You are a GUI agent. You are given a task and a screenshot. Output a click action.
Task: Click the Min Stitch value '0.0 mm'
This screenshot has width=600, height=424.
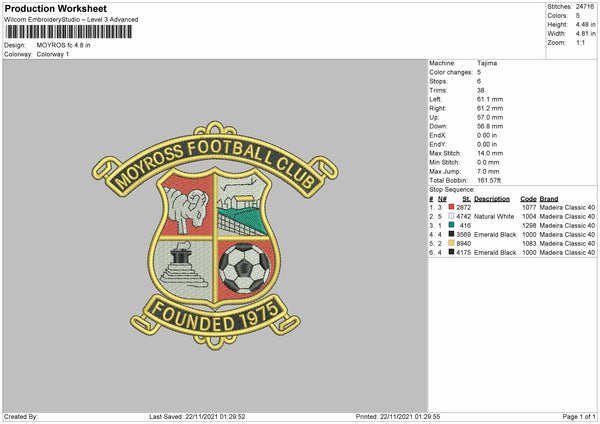point(488,162)
